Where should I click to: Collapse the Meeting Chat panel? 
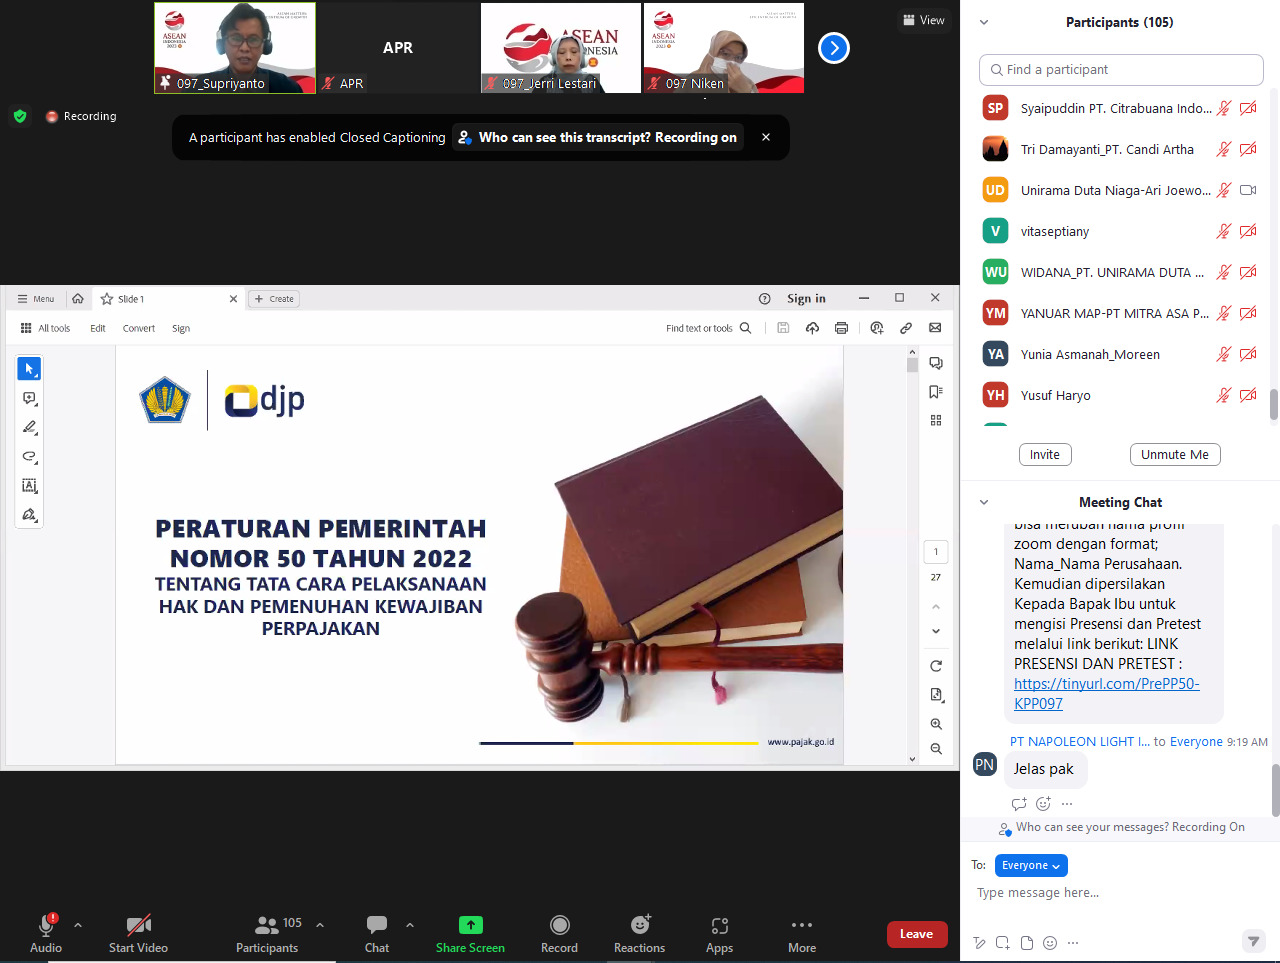tap(984, 502)
